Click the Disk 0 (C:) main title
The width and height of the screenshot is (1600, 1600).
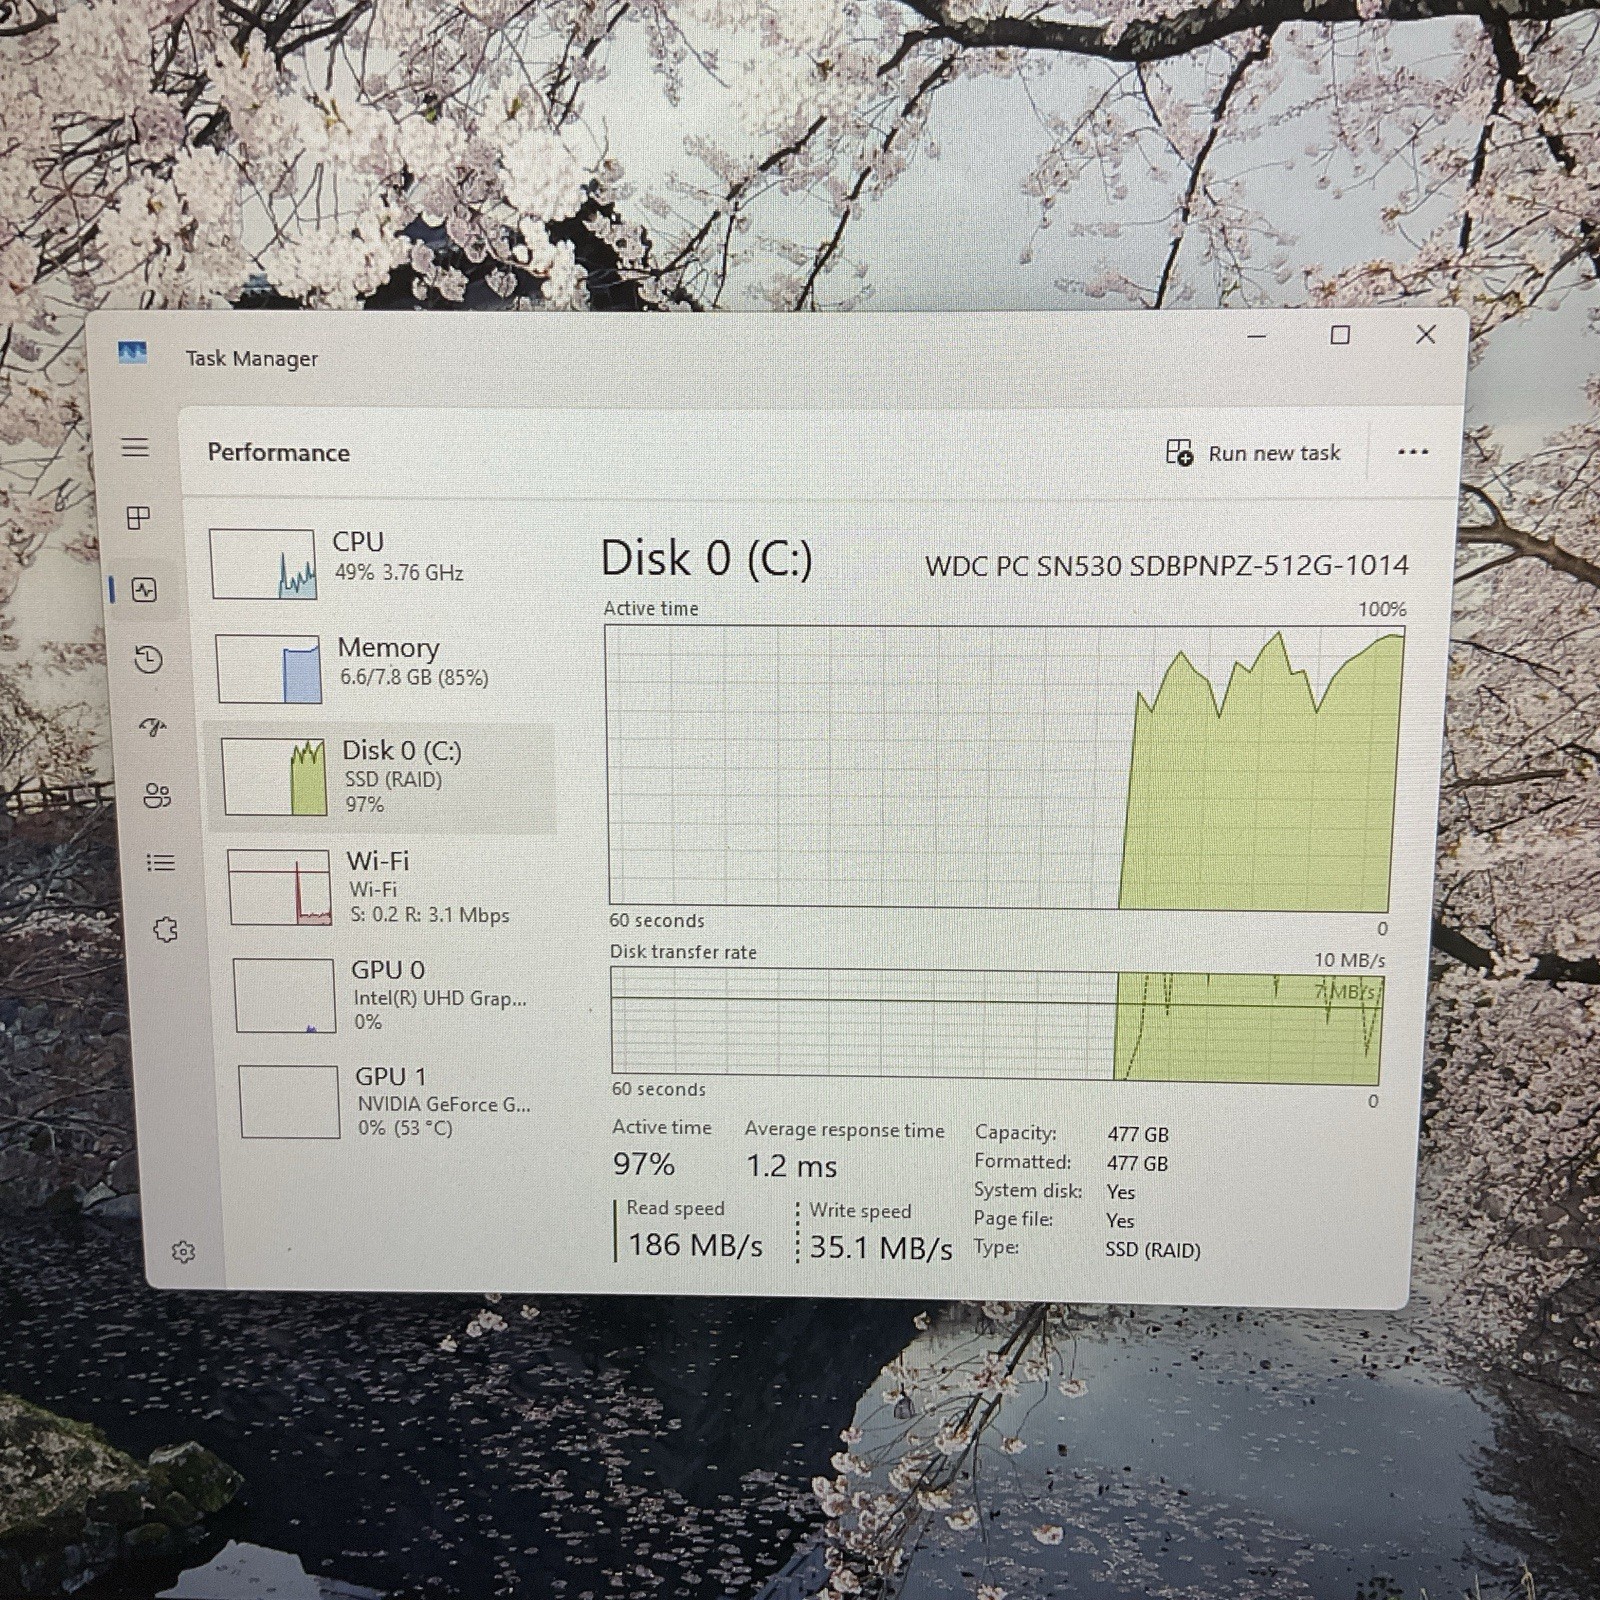tap(707, 558)
